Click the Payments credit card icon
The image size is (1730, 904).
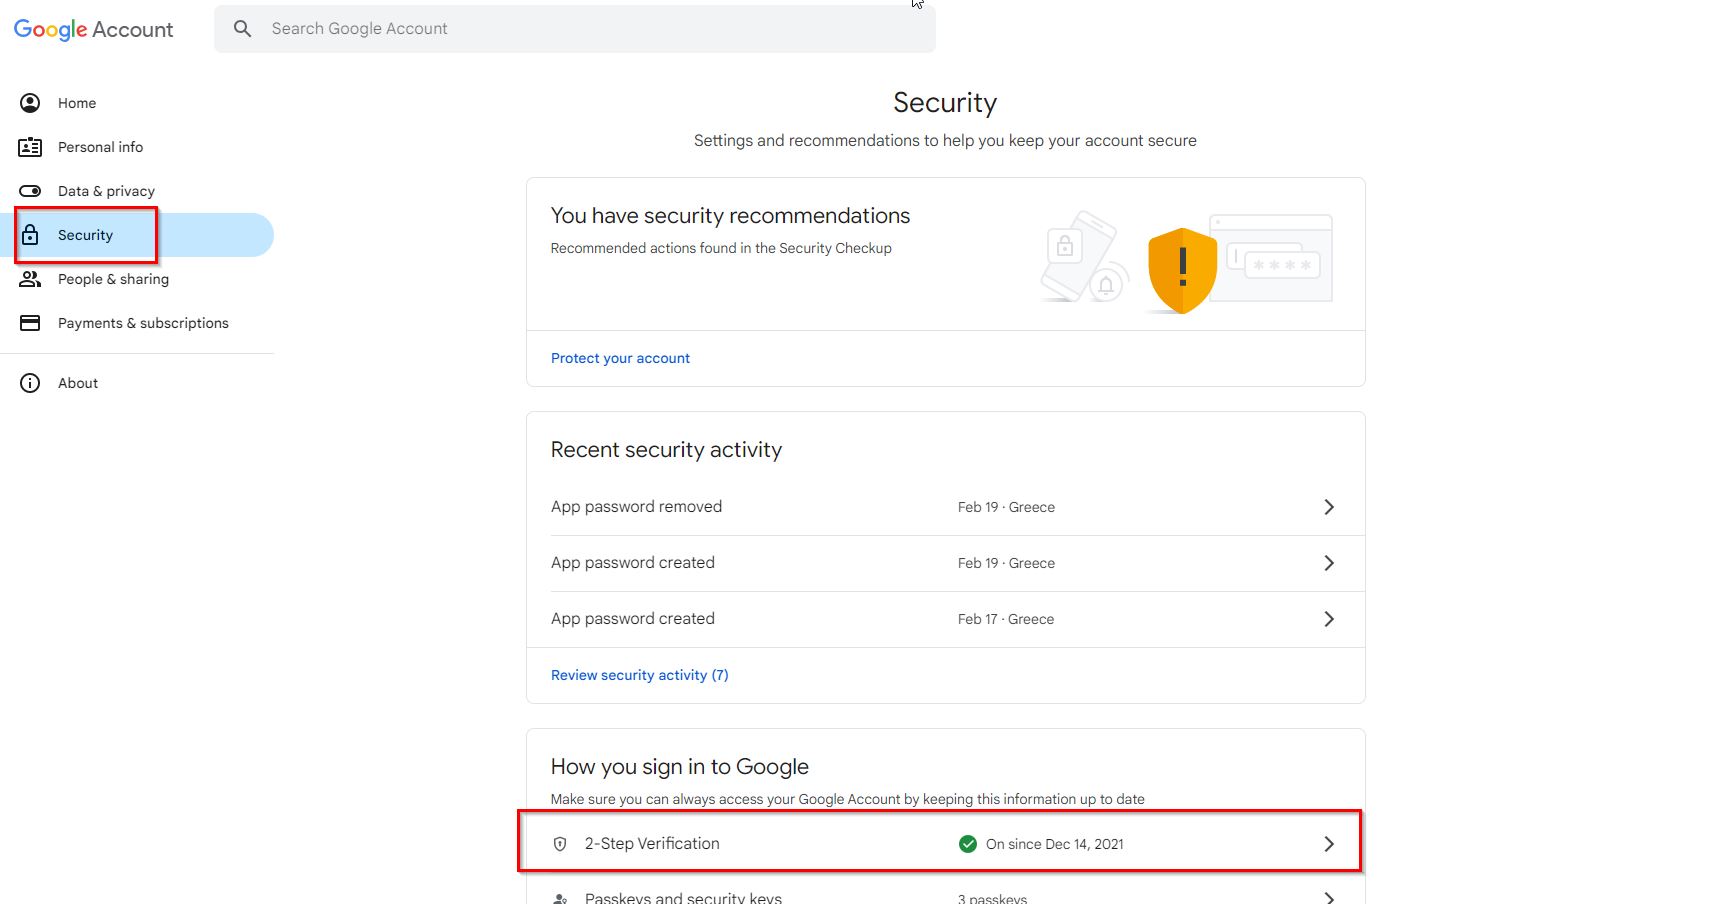point(30,323)
